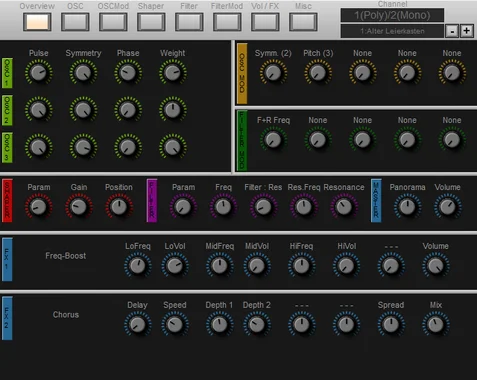Click the LoVol knob
Image resolution: width=477 pixels, height=380 pixels.
175,266
